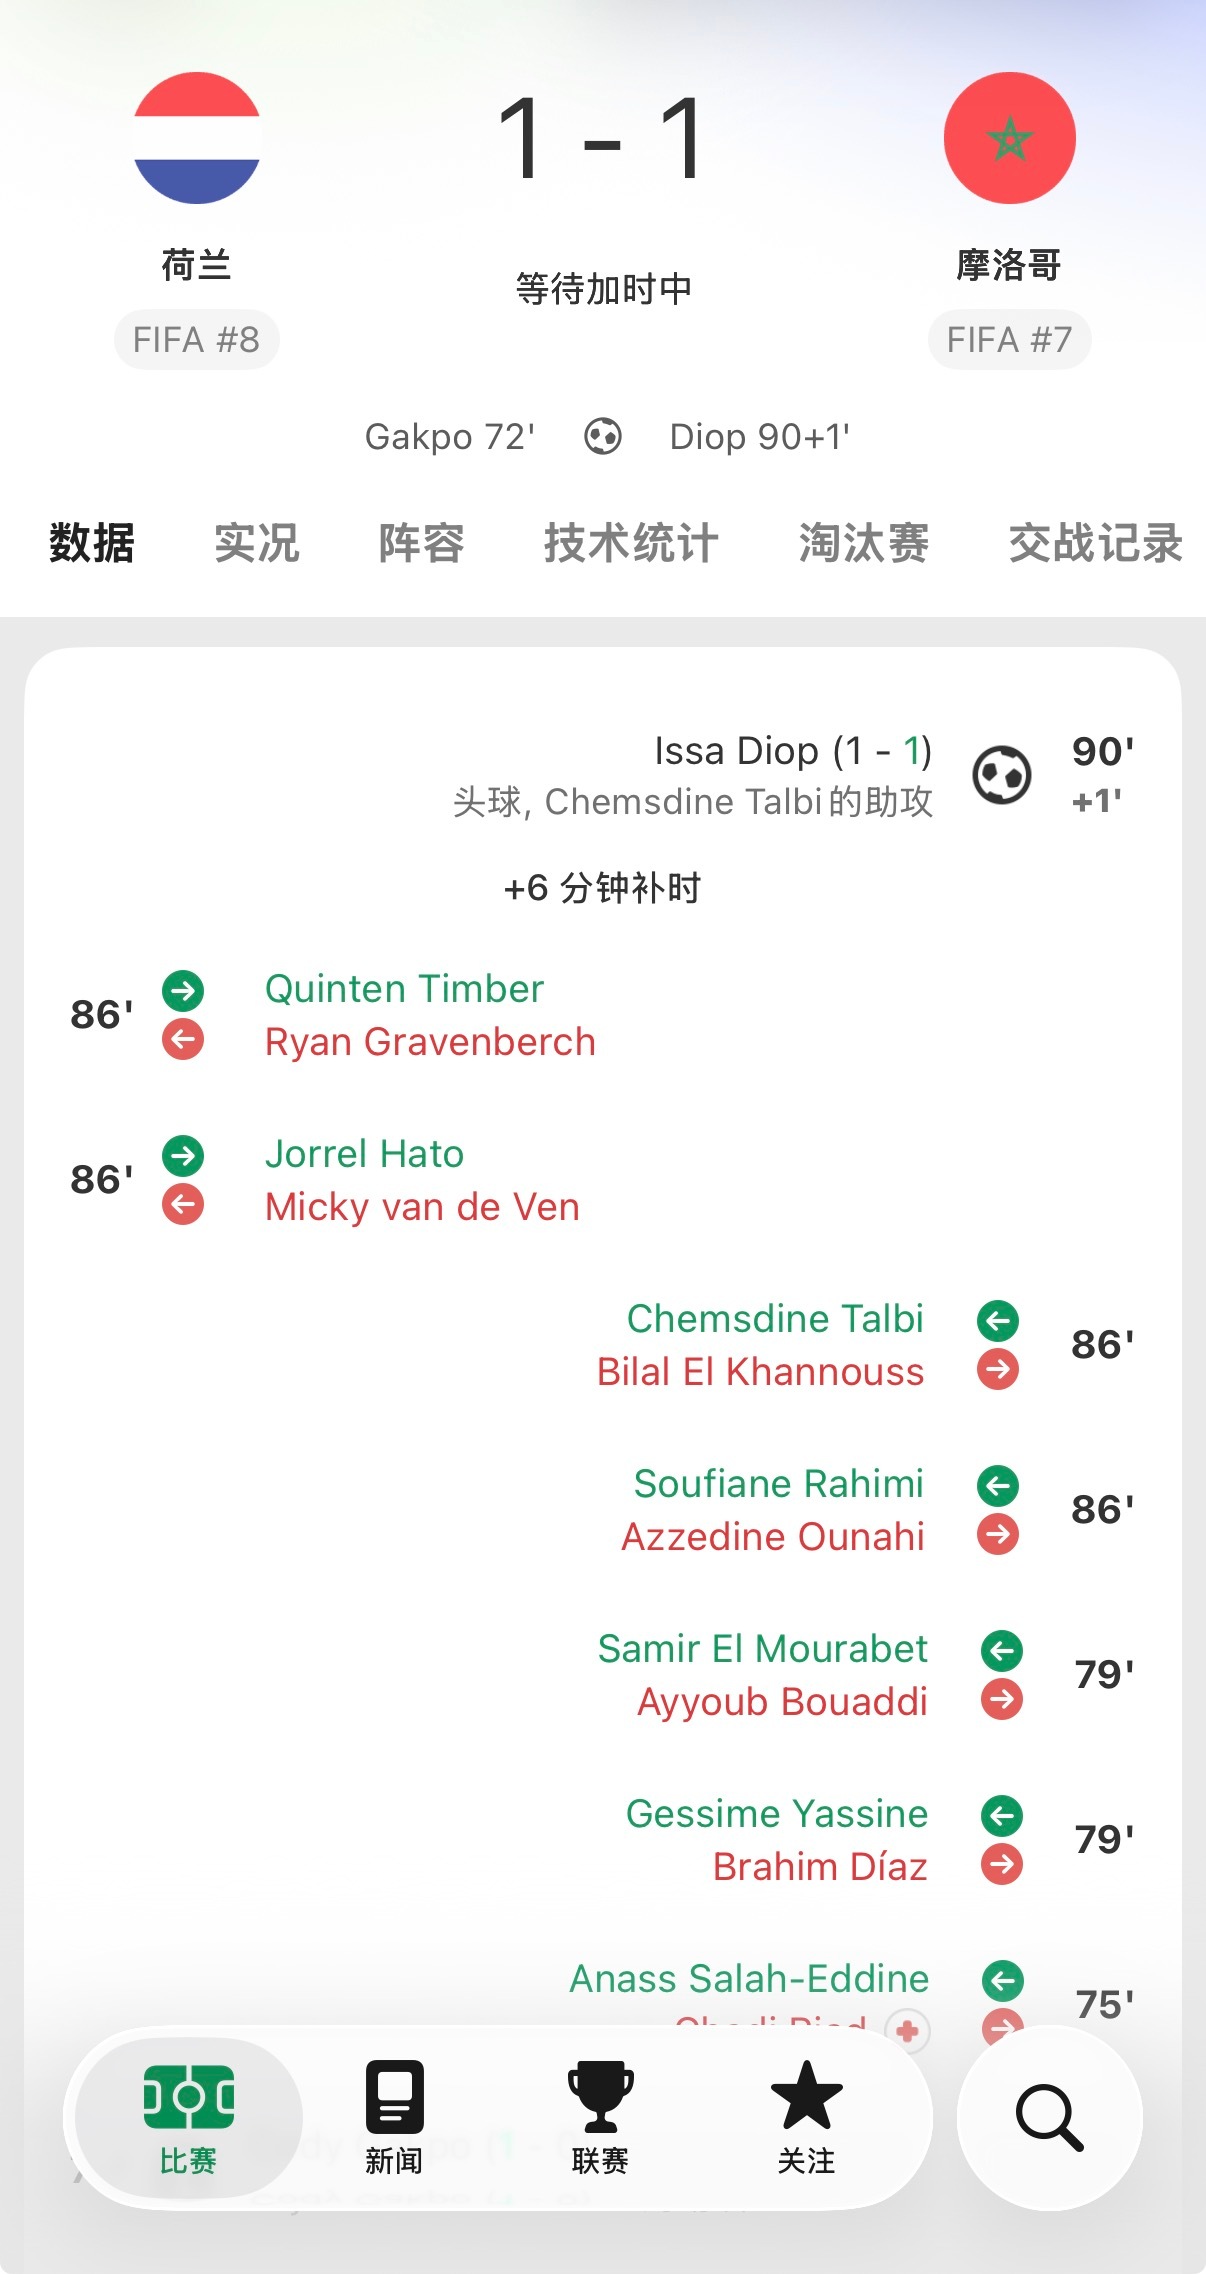The width and height of the screenshot is (1206, 2274).
Task: Open the 交战记录 tab
Action: [x=1096, y=543]
